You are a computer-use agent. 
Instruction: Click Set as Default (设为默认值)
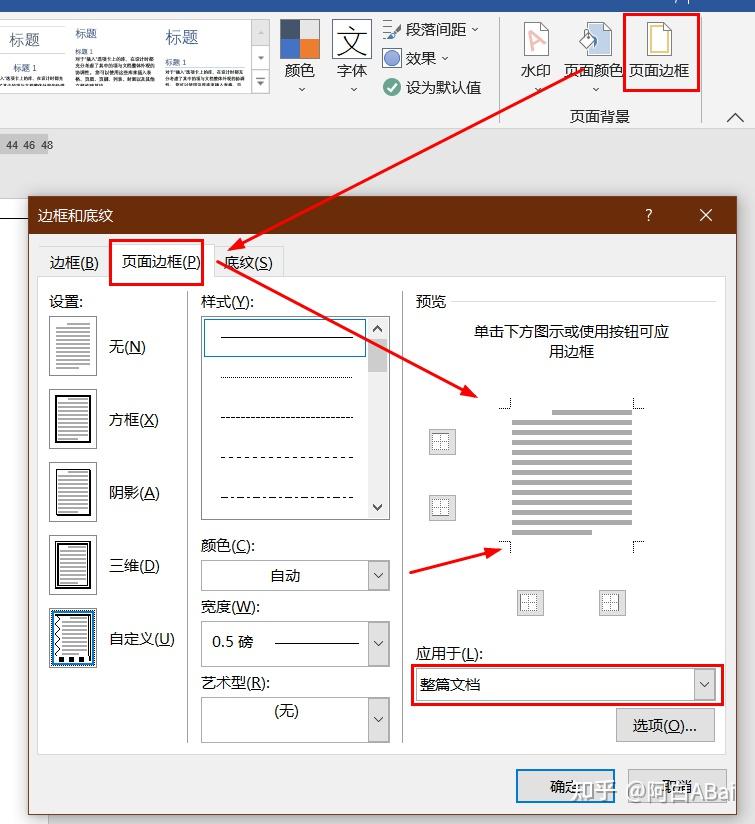point(432,87)
